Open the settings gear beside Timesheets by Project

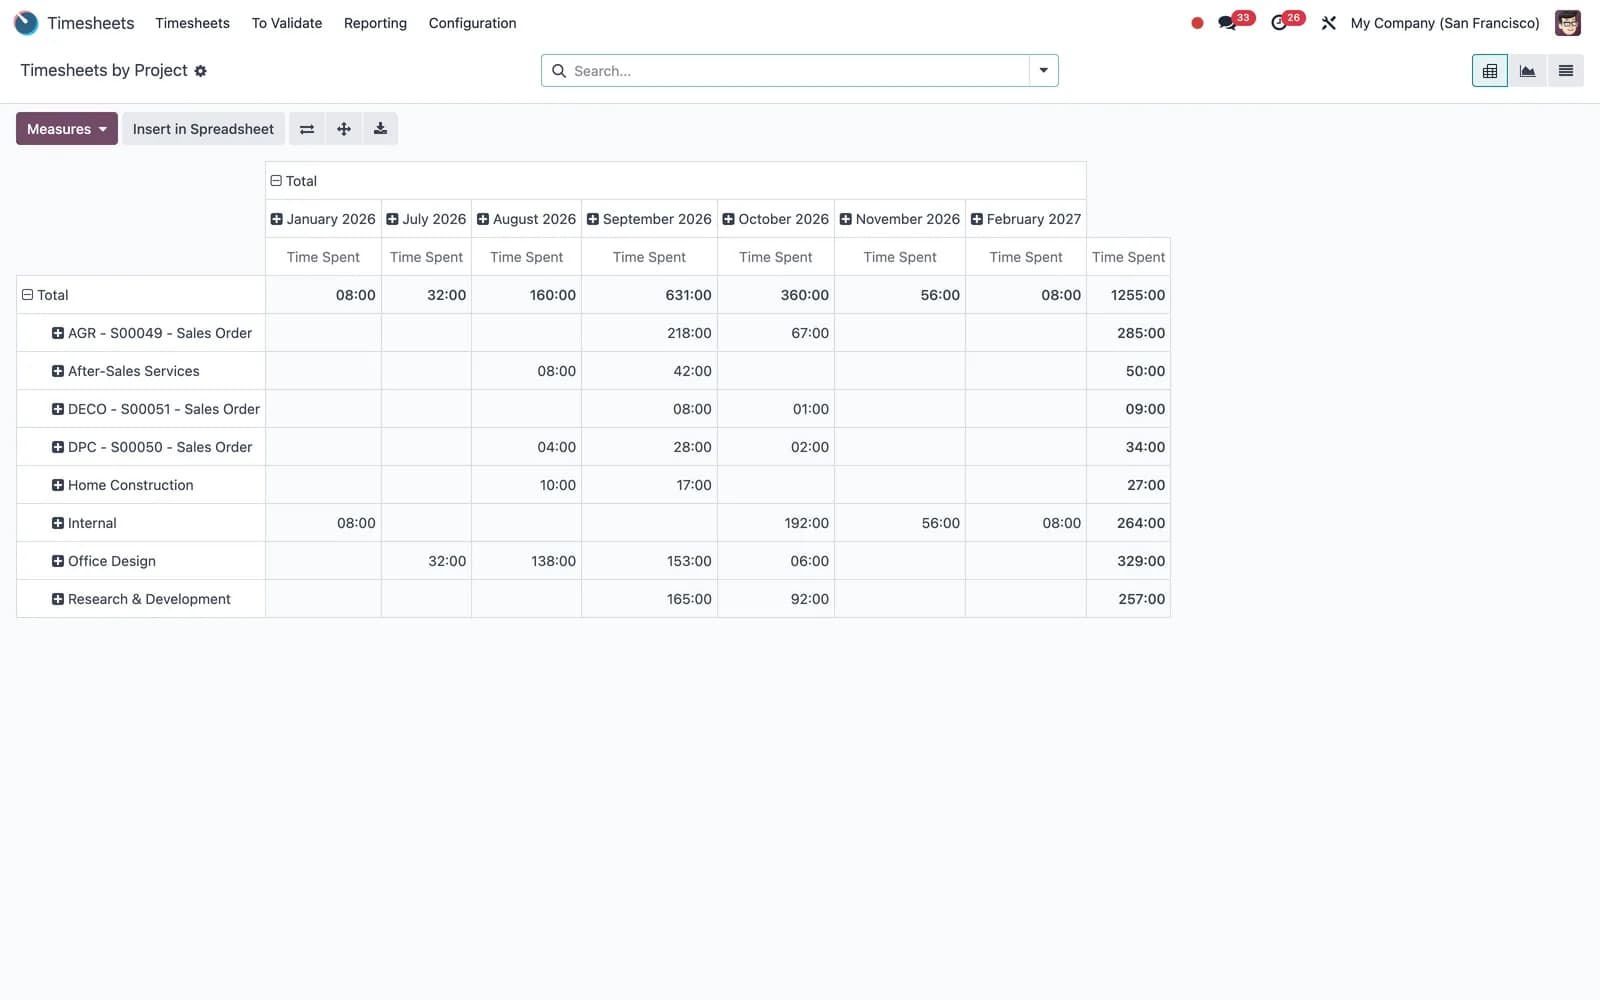pyautogui.click(x=200, y=71)
